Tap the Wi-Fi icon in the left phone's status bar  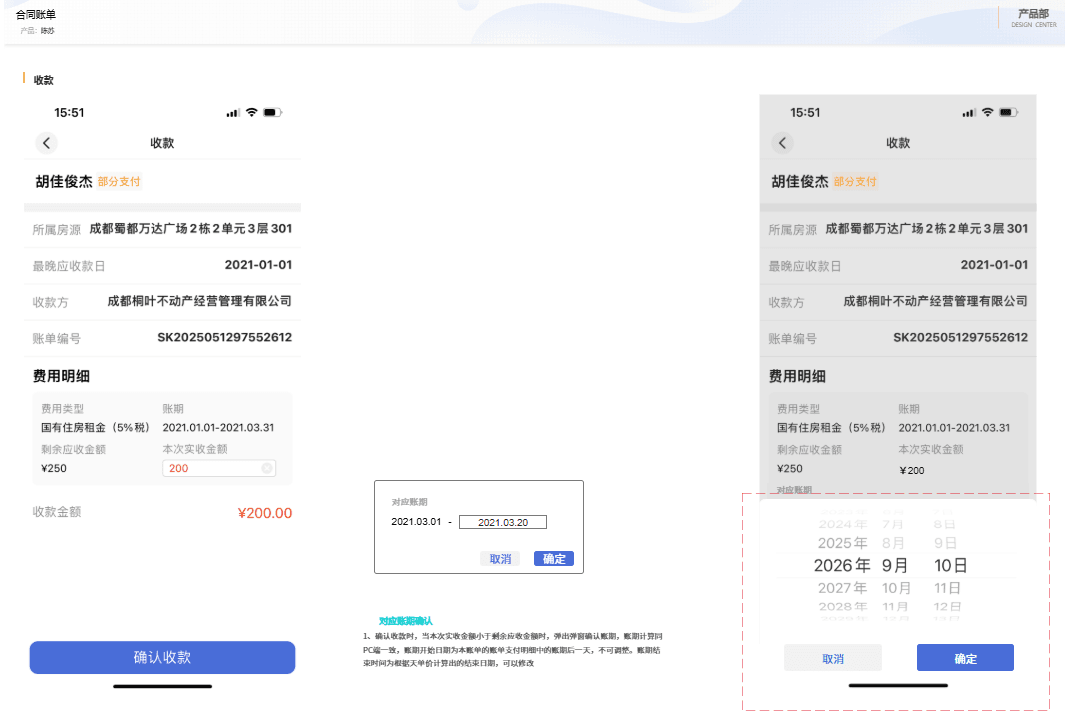(x=252, y=112)
